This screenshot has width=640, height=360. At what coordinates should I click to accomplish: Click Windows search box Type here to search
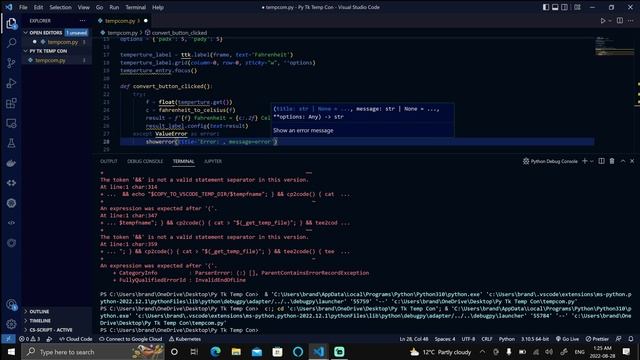click(93, 351)
